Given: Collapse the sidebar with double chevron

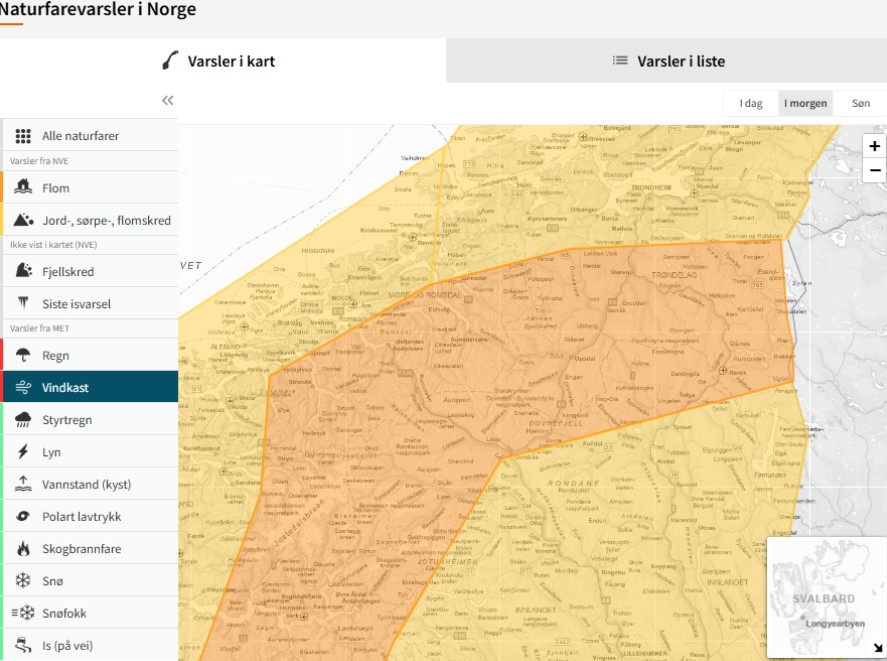Looking at the screenshot, I should tap(167, 100).
